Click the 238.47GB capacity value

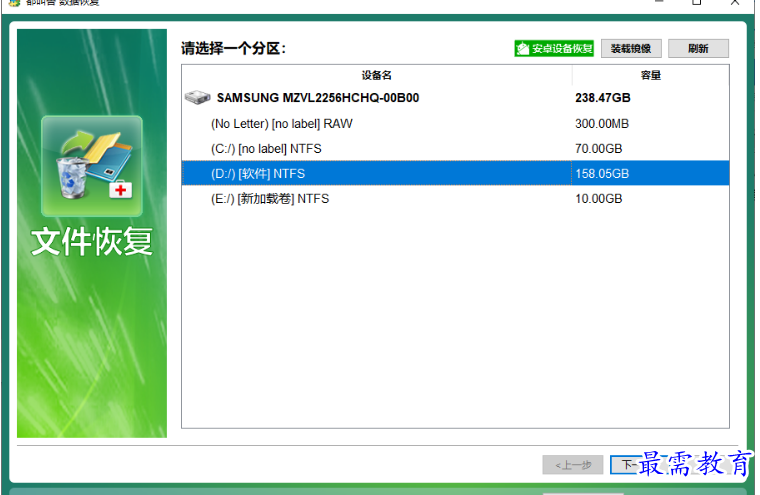tap(602, 98)
